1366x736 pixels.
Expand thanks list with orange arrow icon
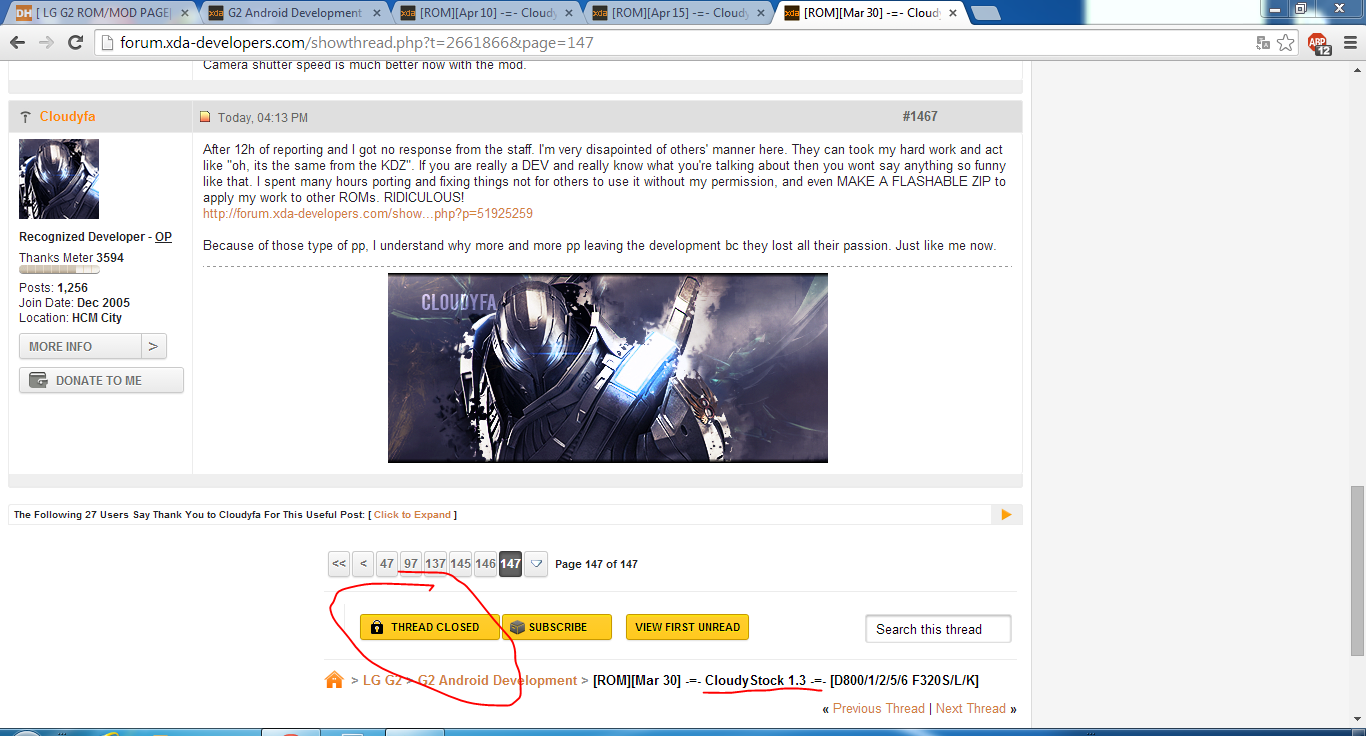[x=1005, y=515]
